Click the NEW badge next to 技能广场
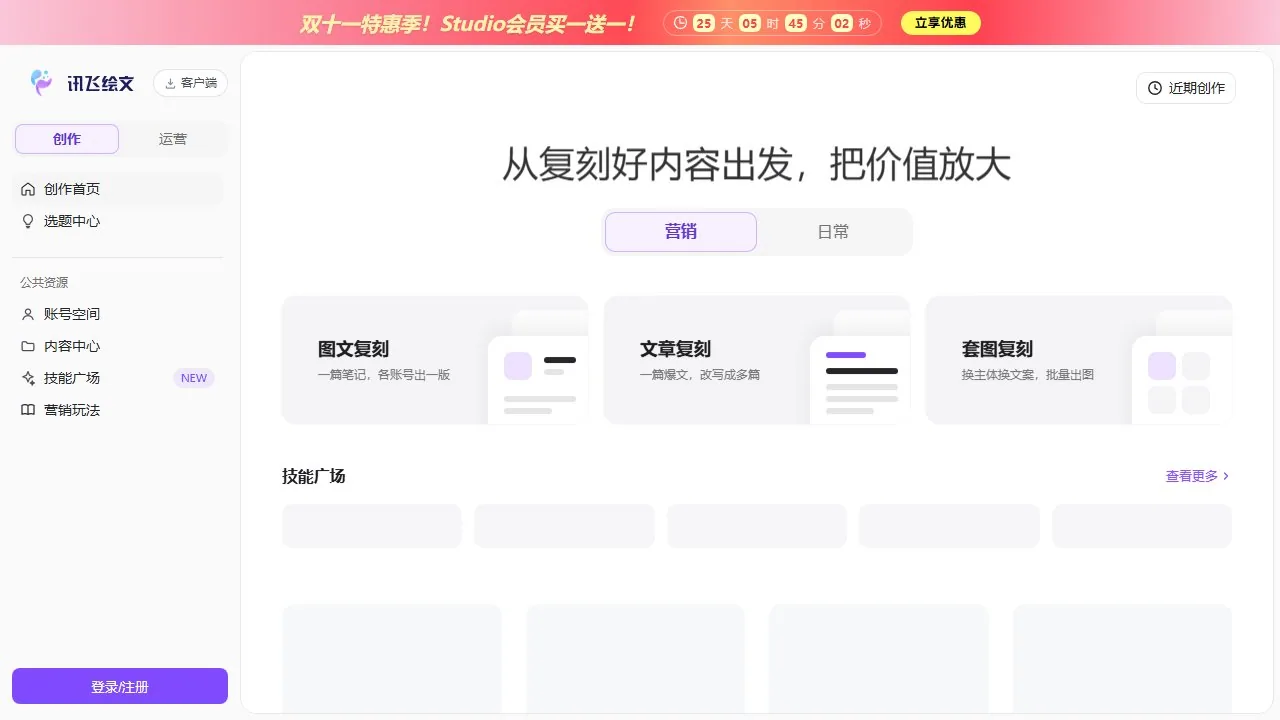This screenshot has width=1280, height=720. pyautogui.click(x=194, y=378)
